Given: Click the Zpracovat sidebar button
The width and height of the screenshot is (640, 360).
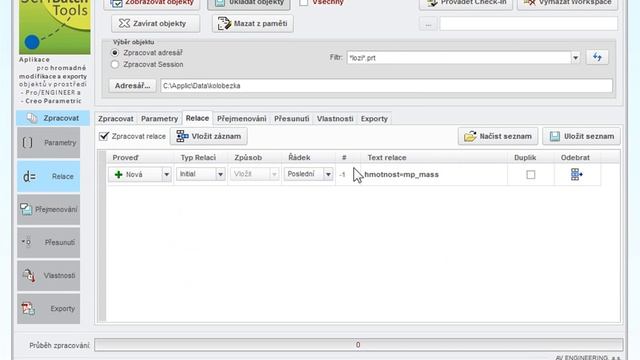Looking at the screenshot, I should coord(53,118).
